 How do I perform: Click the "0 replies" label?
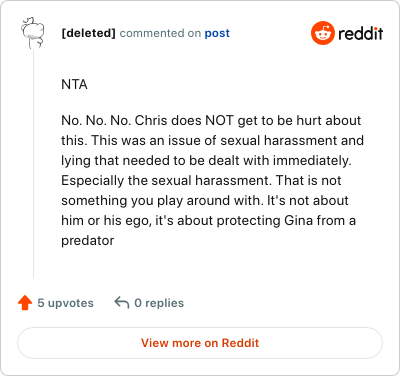(159, 303)
